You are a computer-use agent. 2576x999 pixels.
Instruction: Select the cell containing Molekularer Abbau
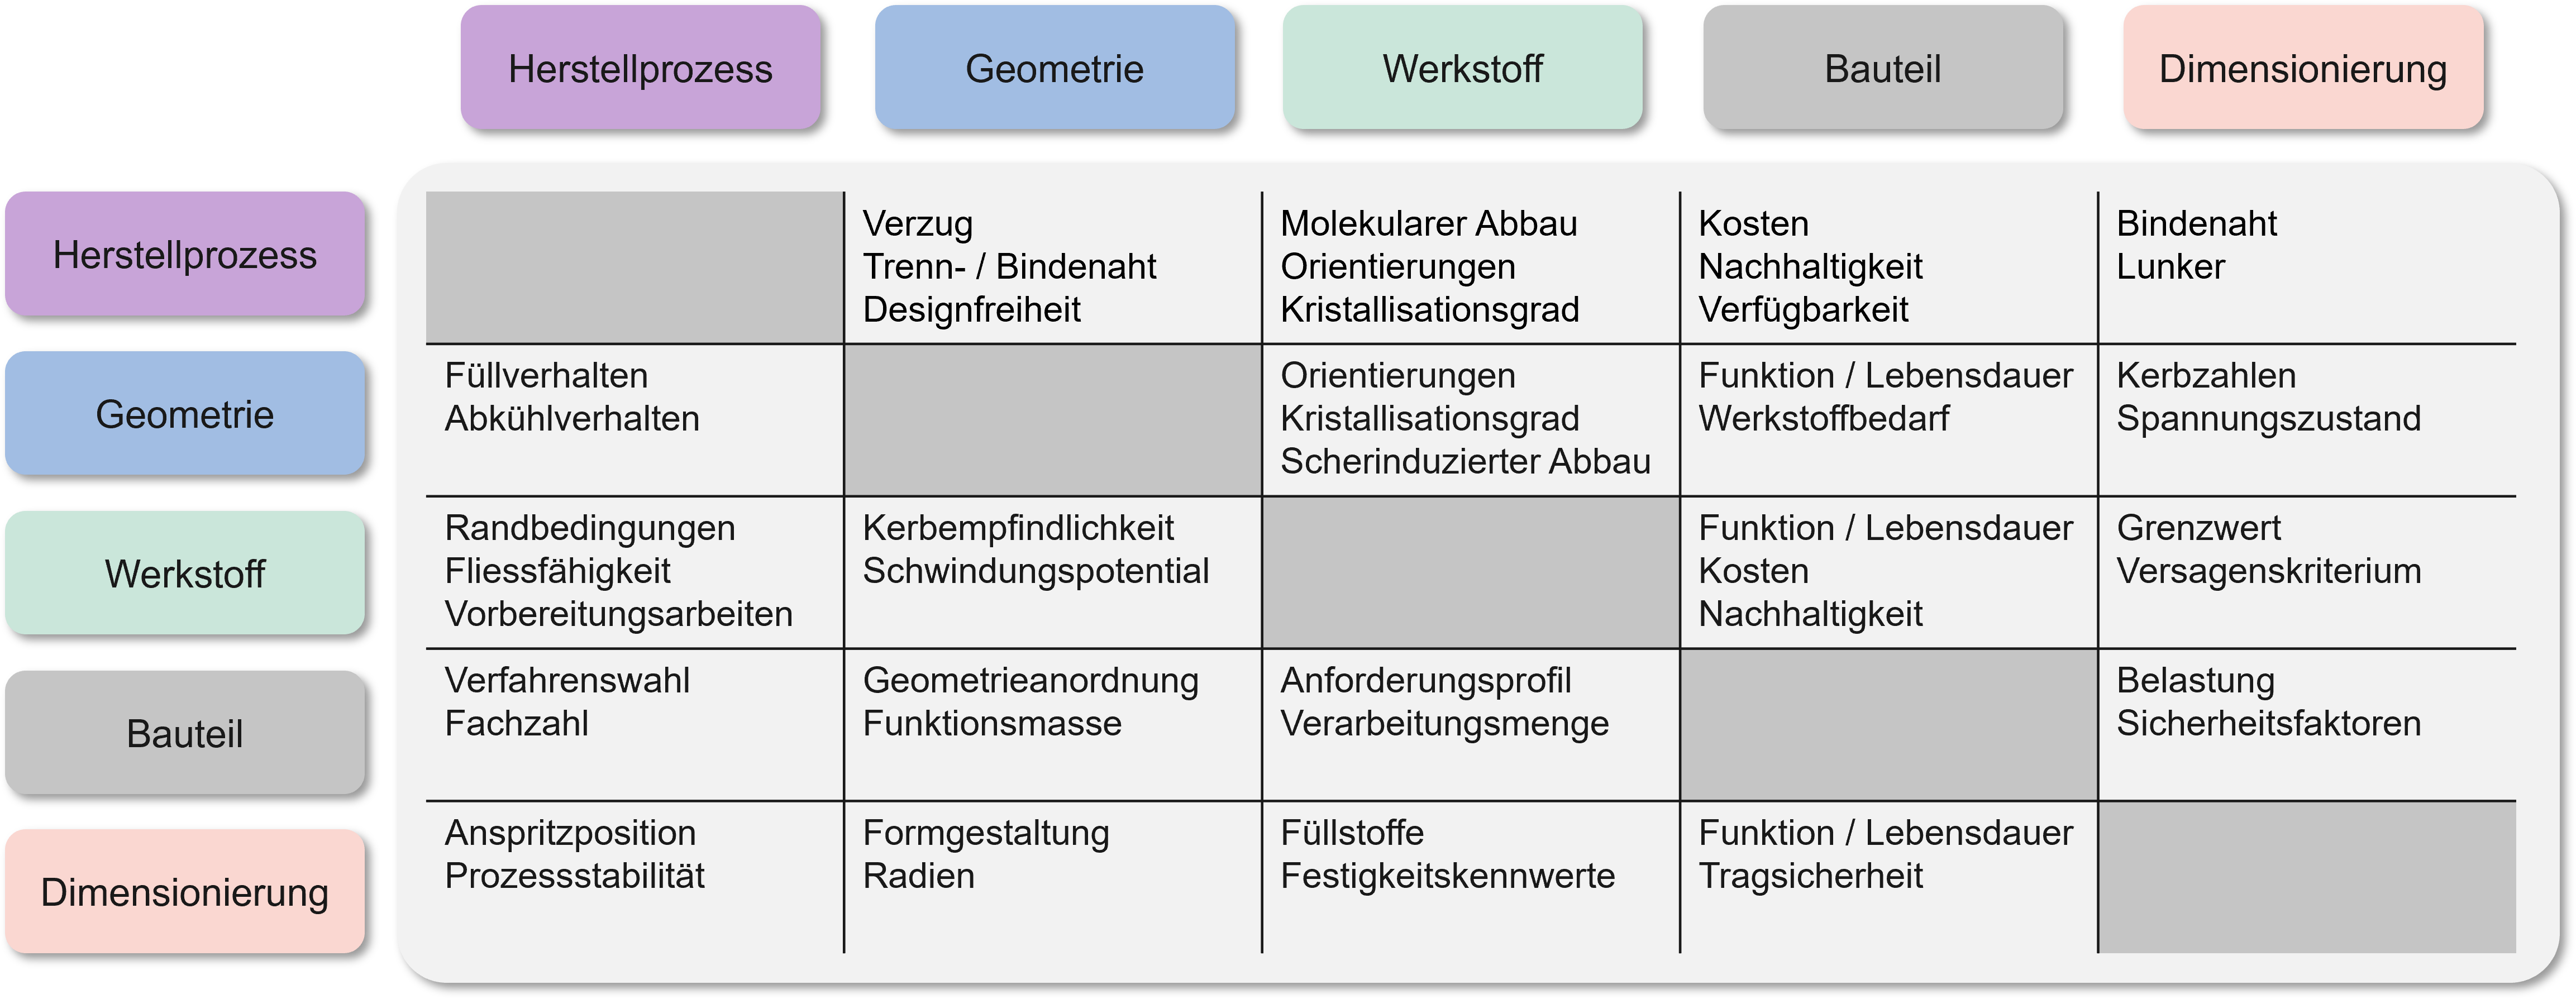(1471, 267)
